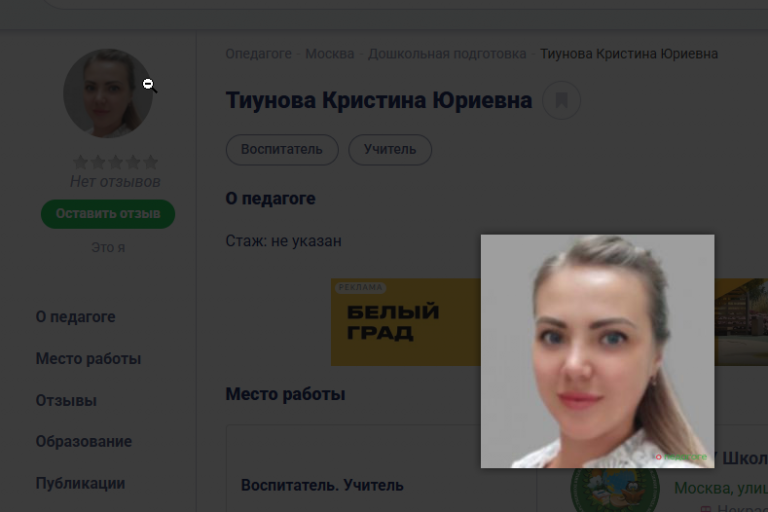Go to 'Отзывы' sidebar section
The height and width of the screenshot is (512, 768).
tap(66, 400)
